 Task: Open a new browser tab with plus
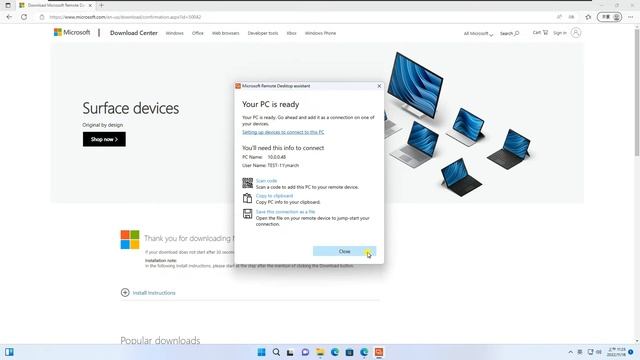[x=101, y=5]
